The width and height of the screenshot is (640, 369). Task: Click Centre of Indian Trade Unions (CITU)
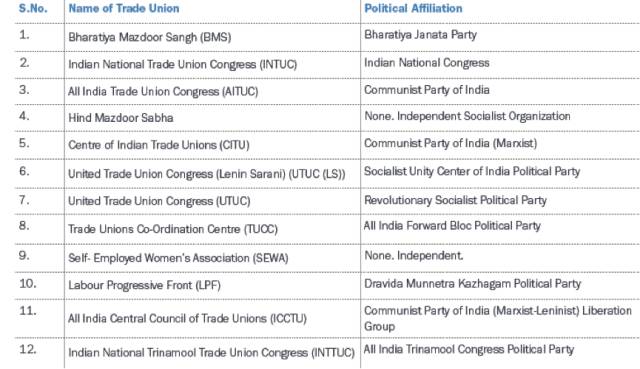point(159,145)
